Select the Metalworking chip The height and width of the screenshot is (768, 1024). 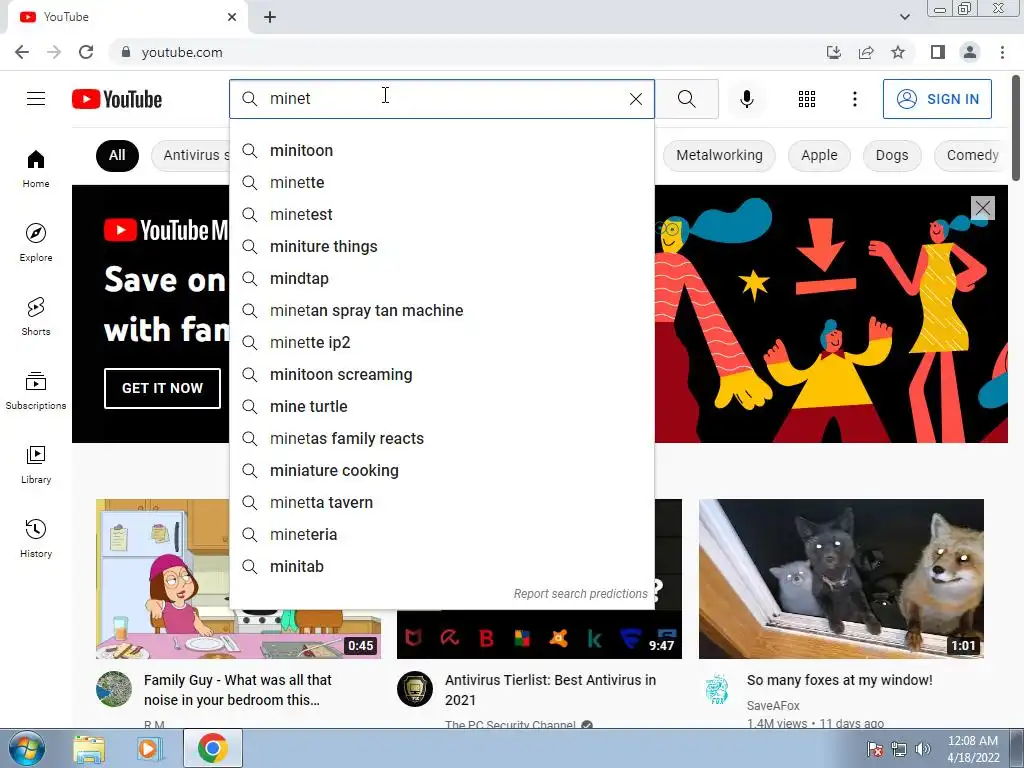pos(719,155)
